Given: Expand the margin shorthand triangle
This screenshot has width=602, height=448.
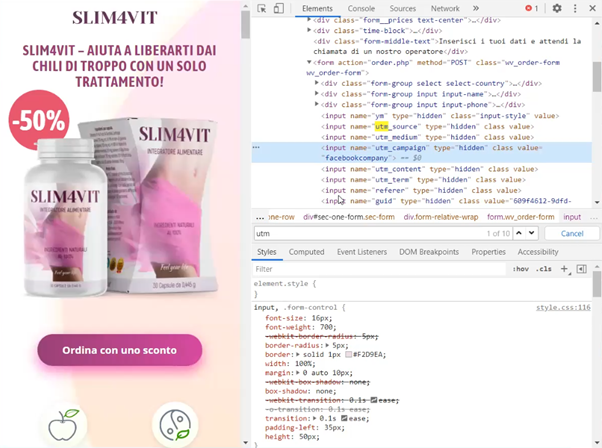Looking at the screenshot, I should [x=298, y=373].
